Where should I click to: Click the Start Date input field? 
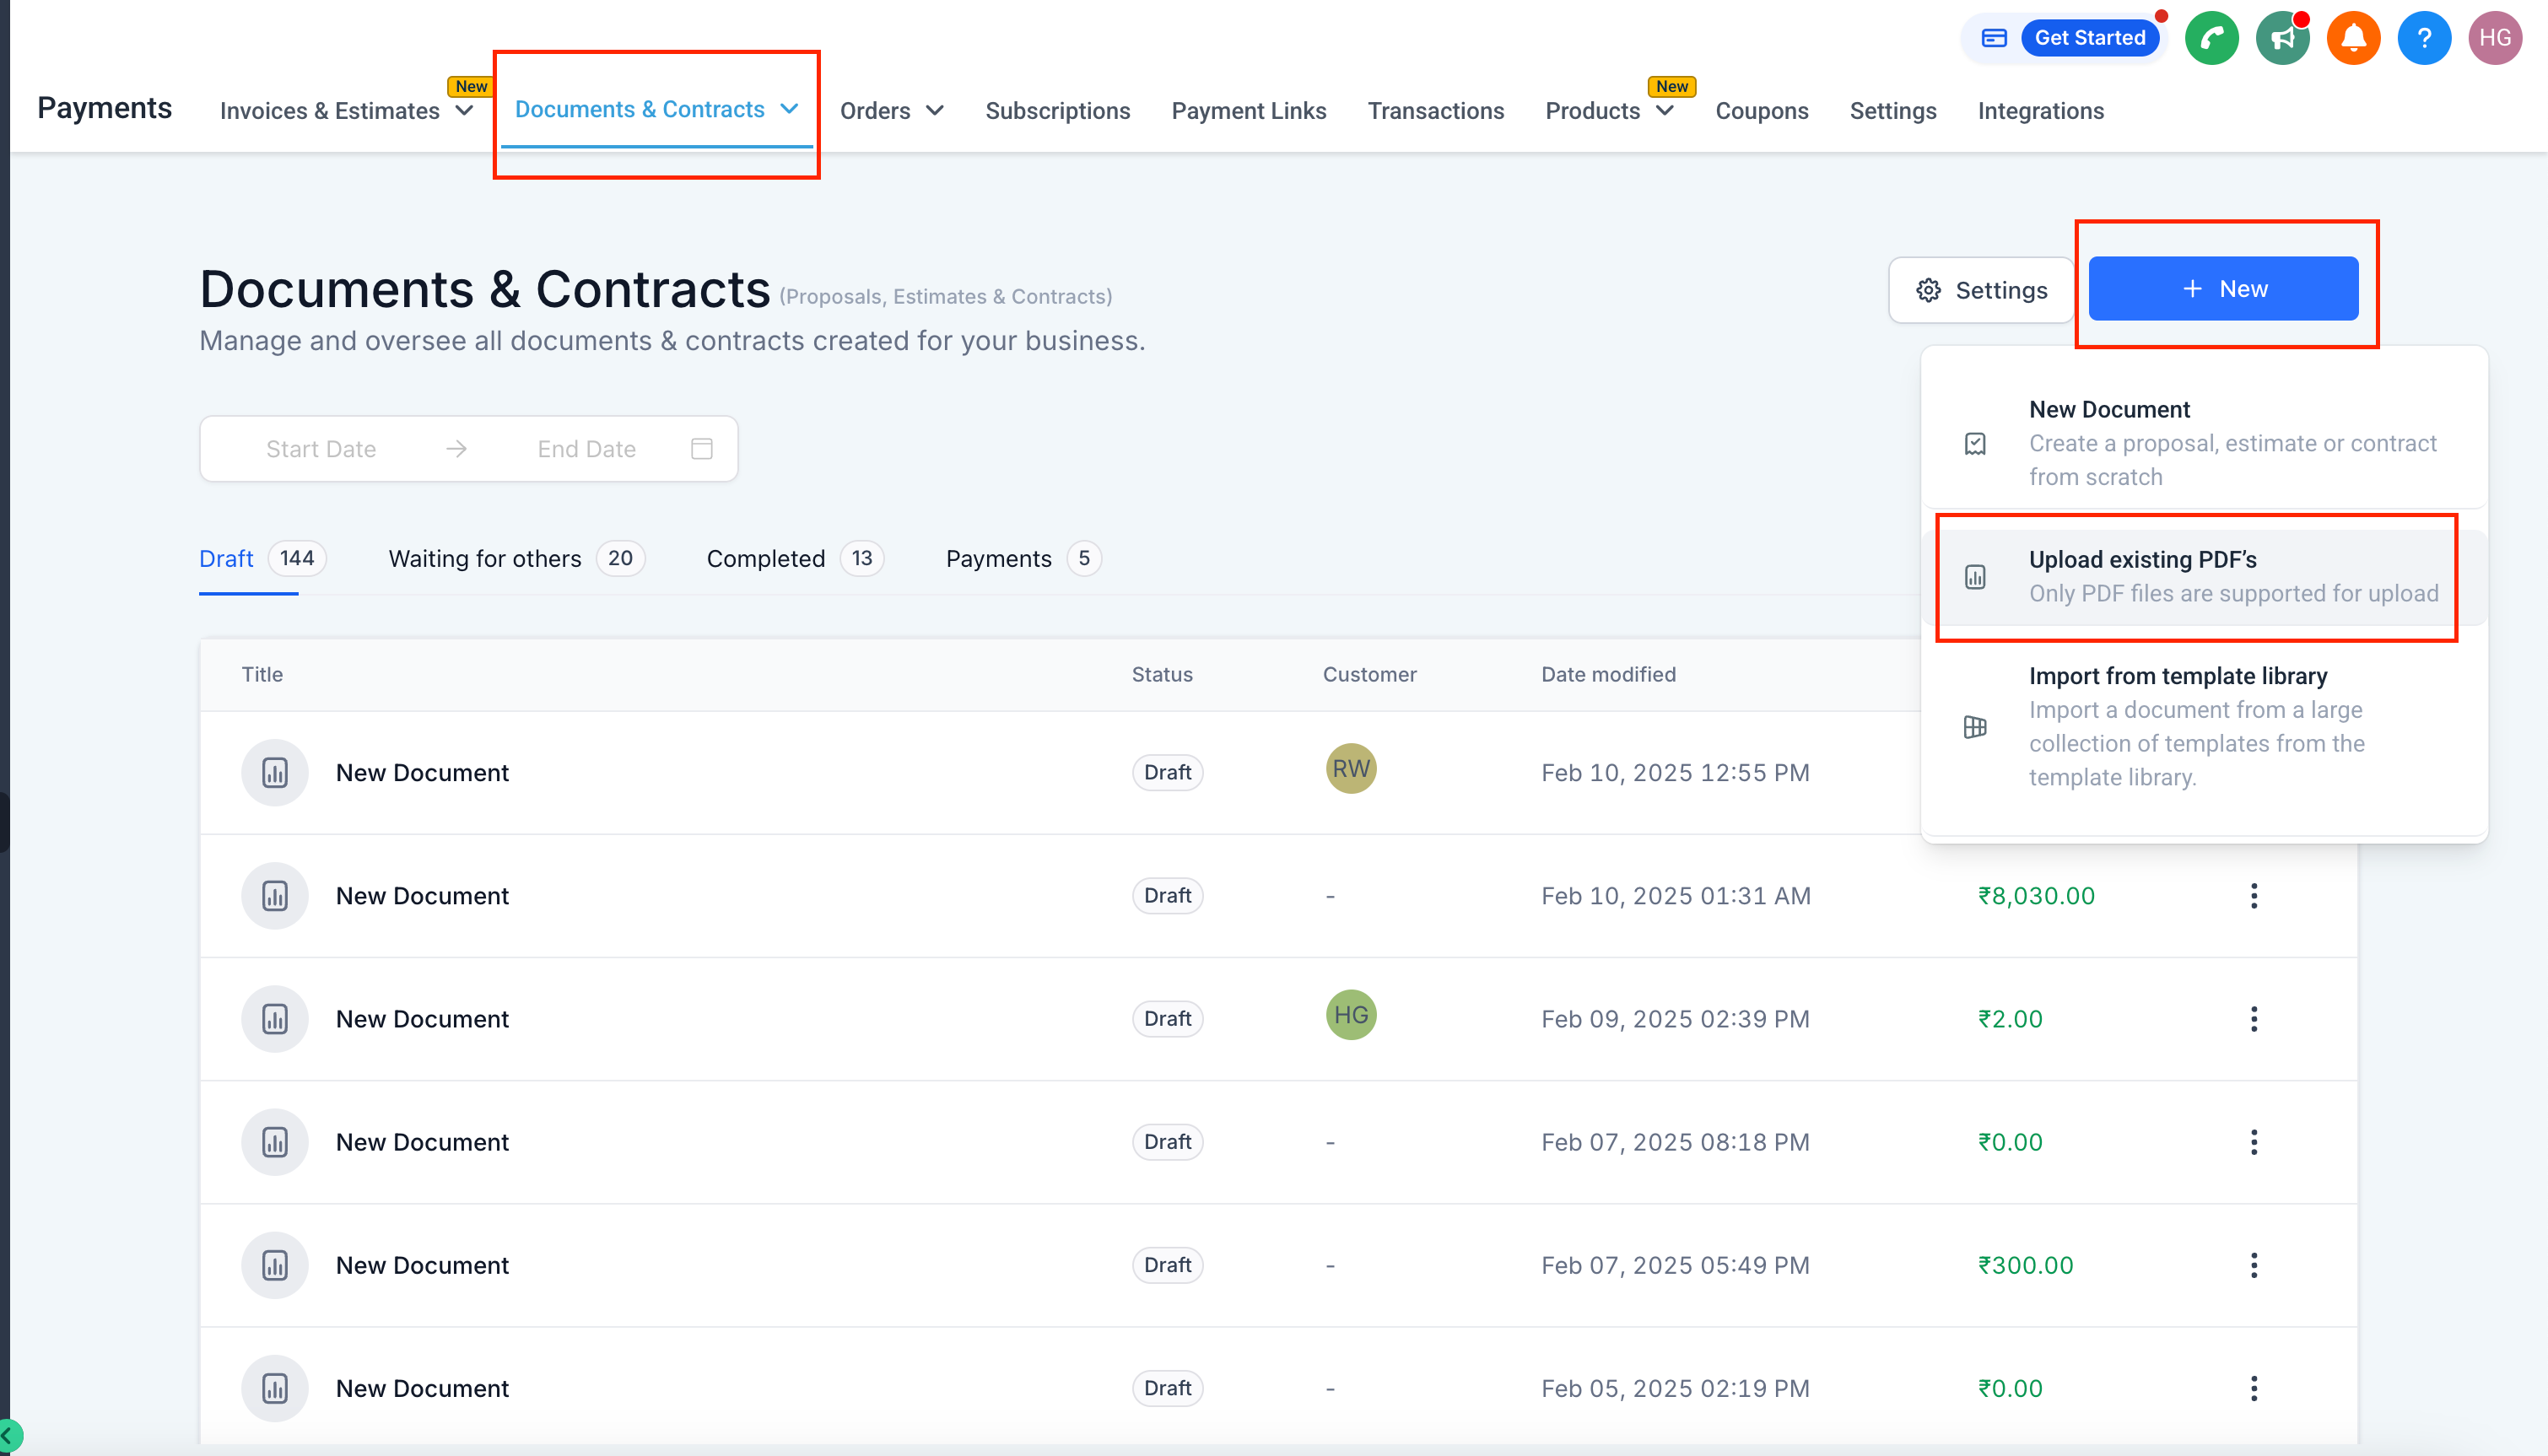[x=321, y=449]
